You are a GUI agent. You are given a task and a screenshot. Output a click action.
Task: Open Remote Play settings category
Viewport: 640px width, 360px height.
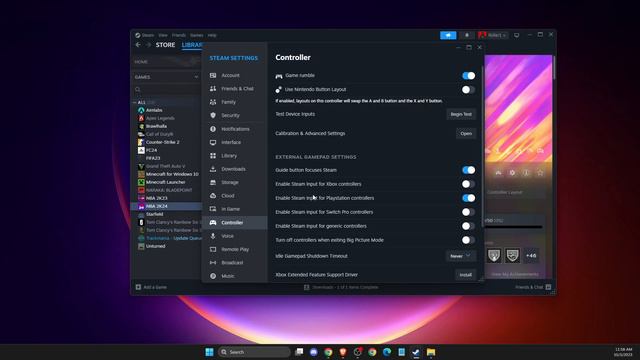(234, 249)
